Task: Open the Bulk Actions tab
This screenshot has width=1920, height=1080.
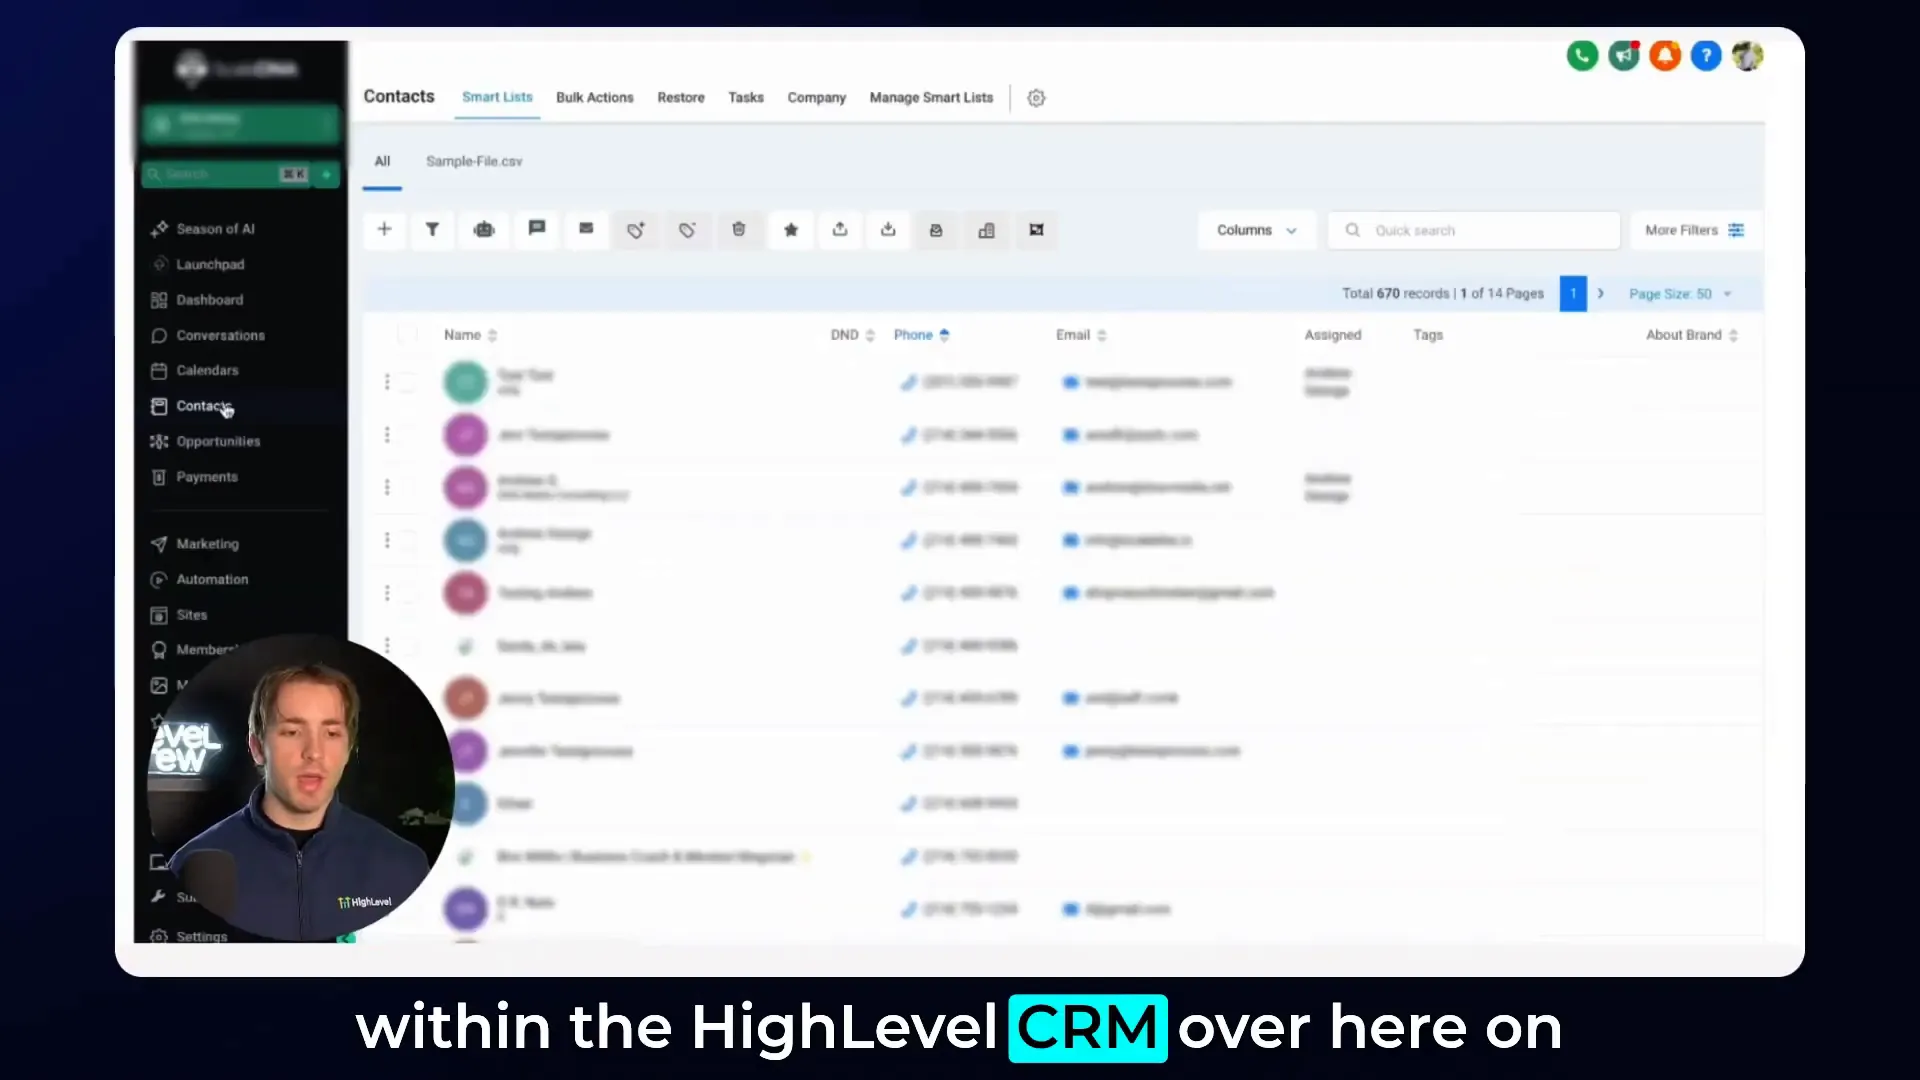Action: [594, 98]
